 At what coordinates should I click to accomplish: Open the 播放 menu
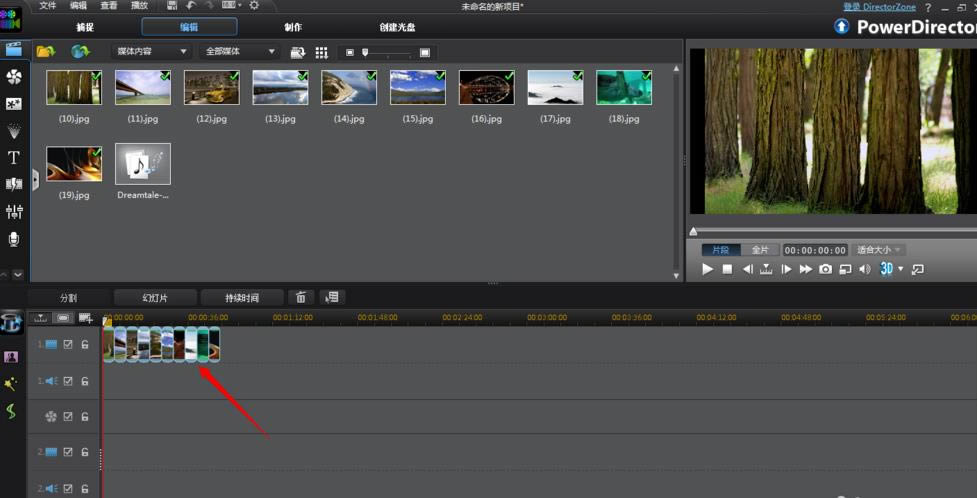click(140, 6)
